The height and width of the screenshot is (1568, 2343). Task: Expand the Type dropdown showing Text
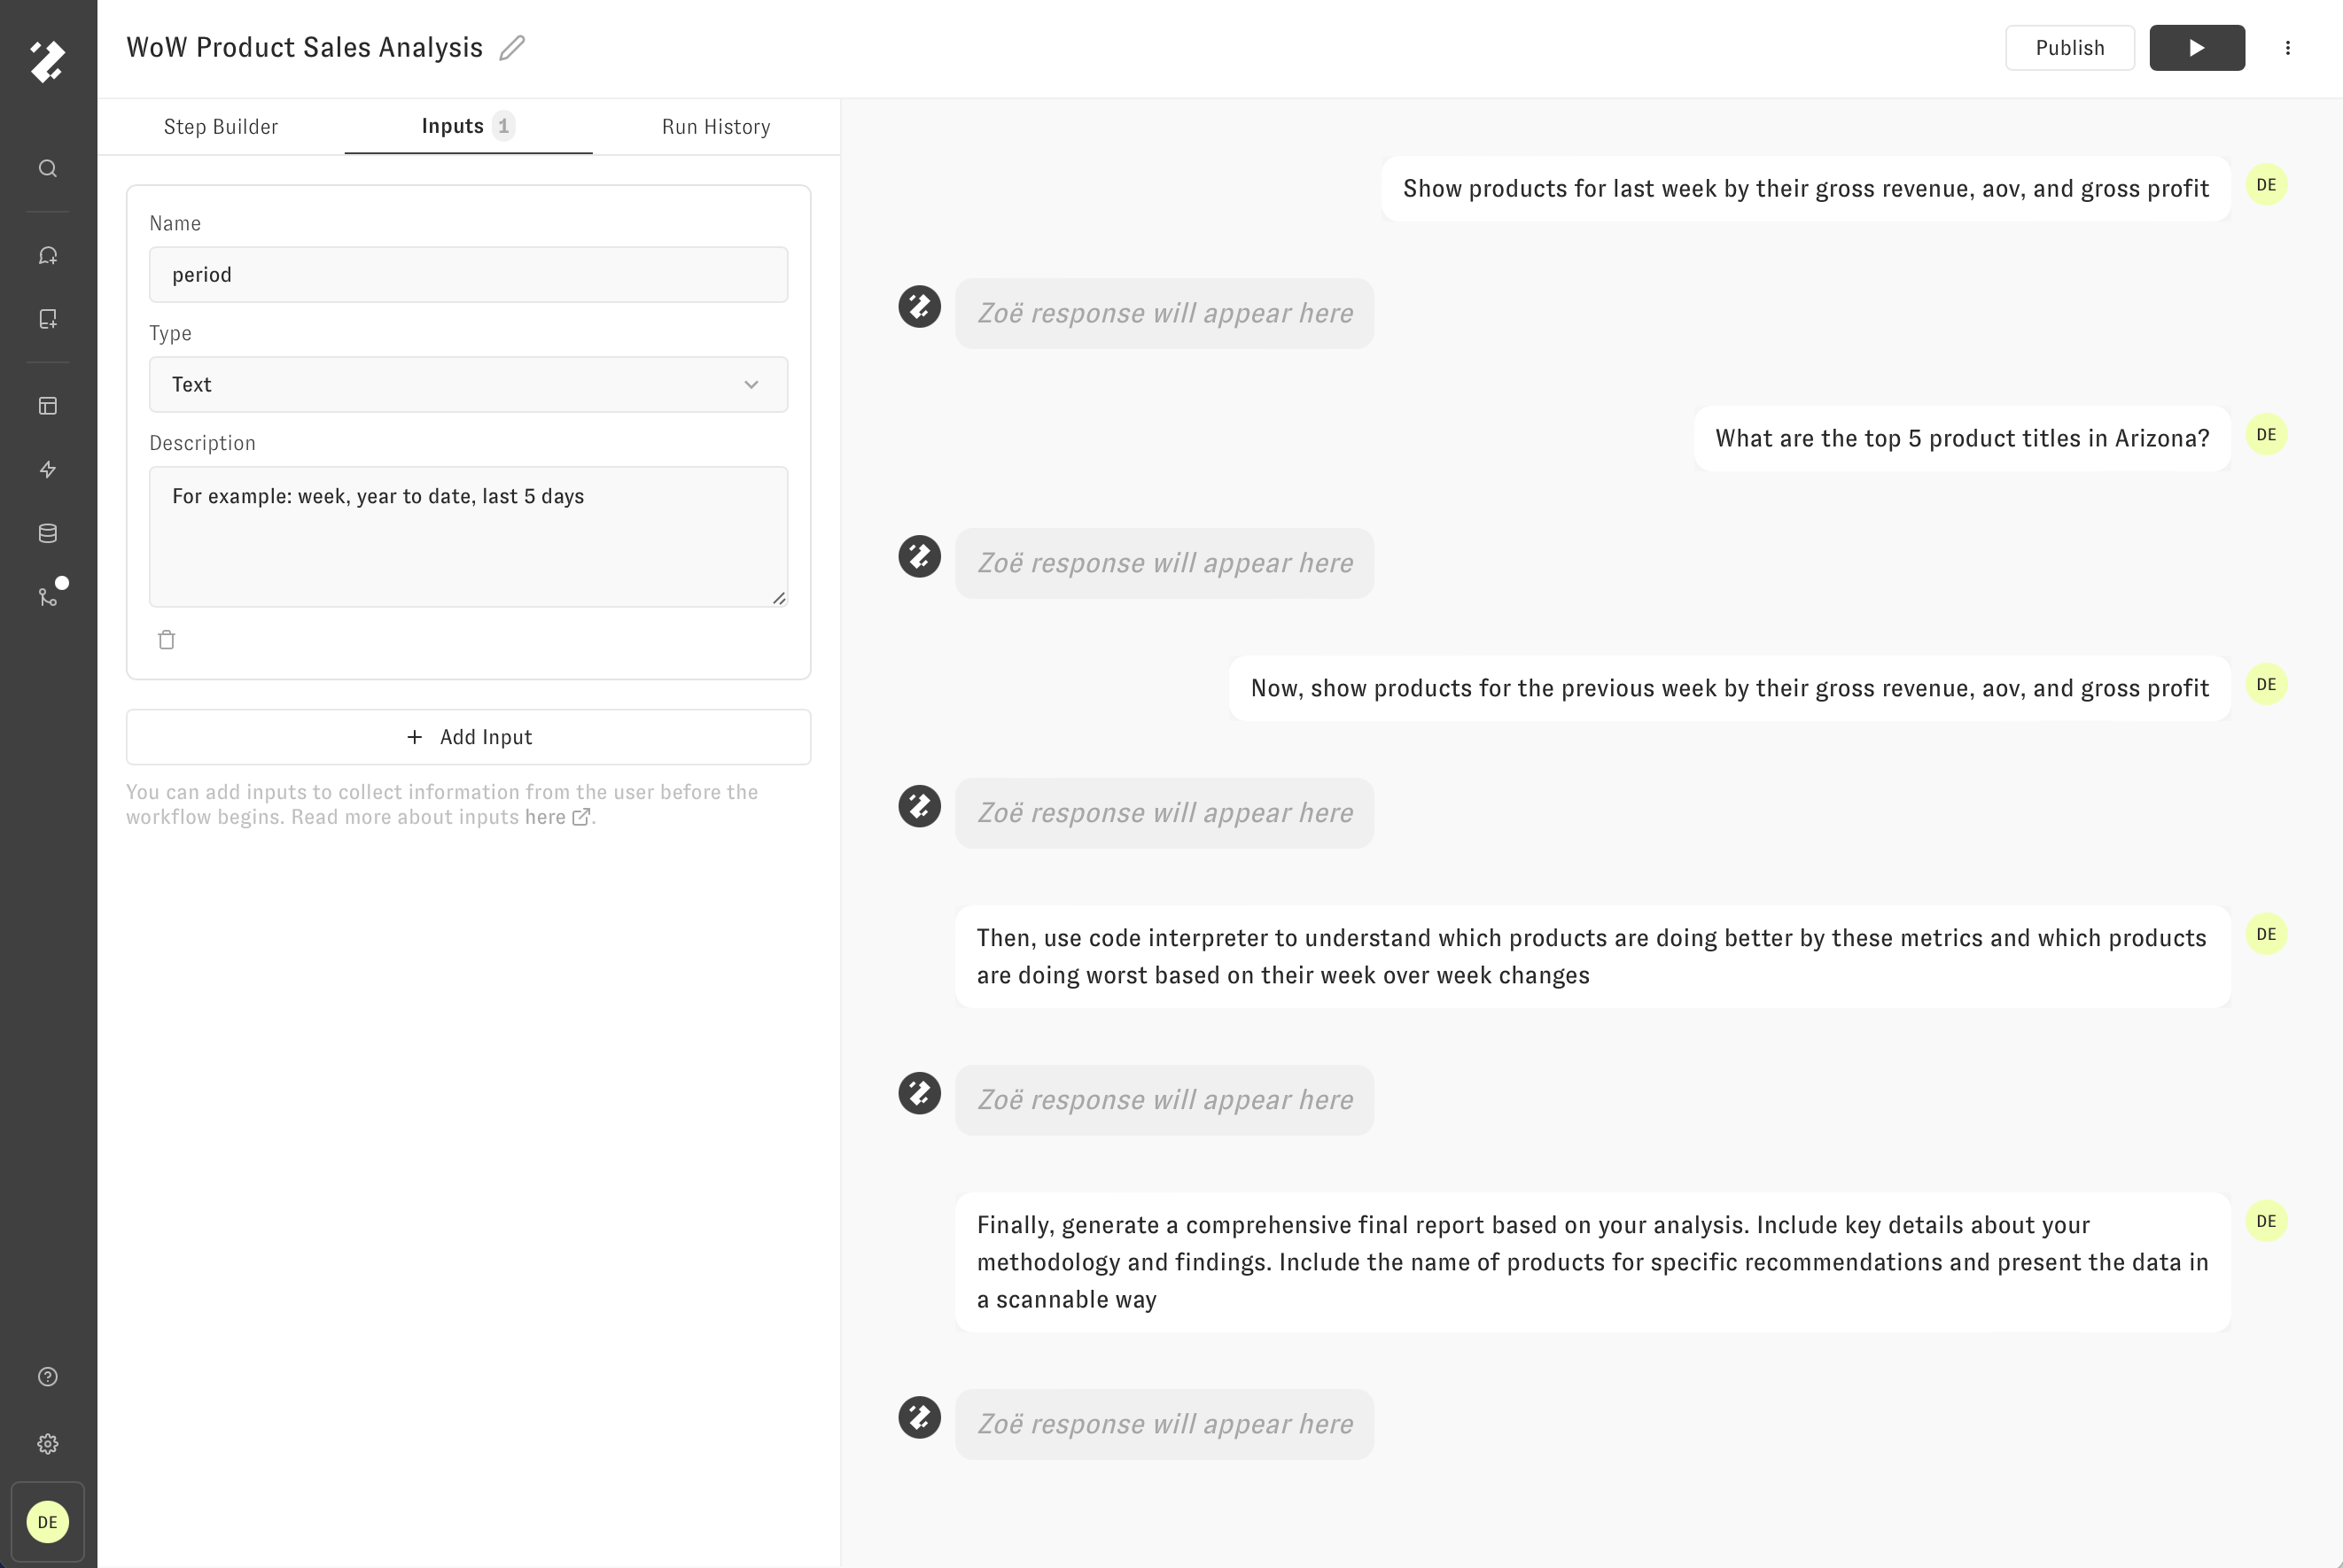(x=468, y=384)
